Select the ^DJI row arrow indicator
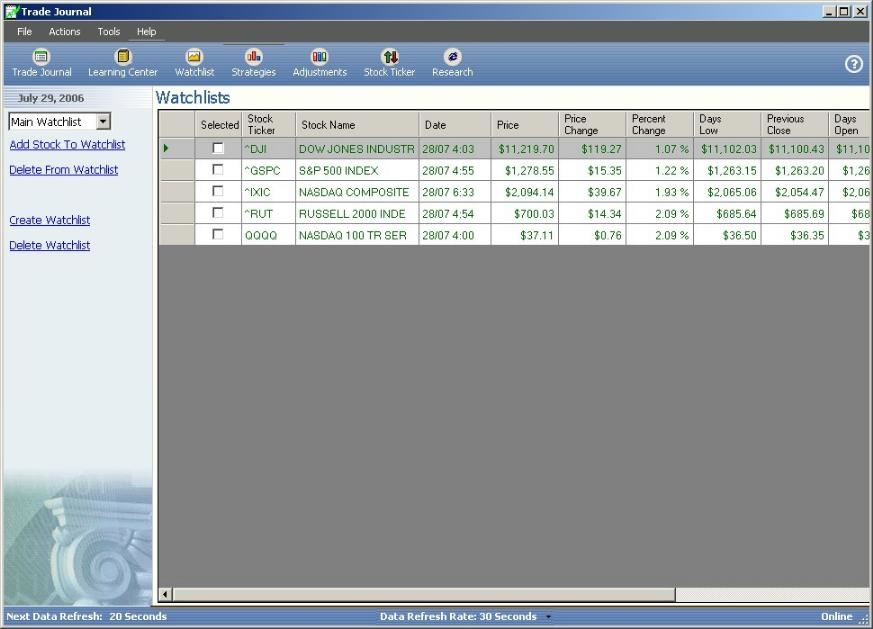 click(x=166, y=148)
